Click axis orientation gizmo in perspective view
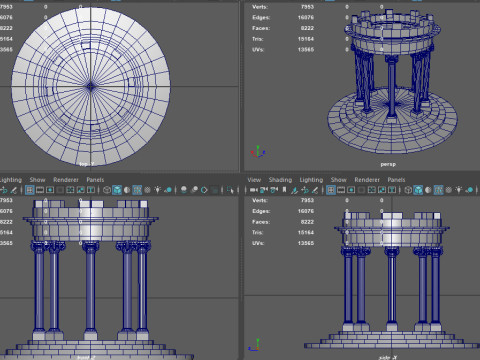Viewport: 480px width, 360px height. (258, 152)
